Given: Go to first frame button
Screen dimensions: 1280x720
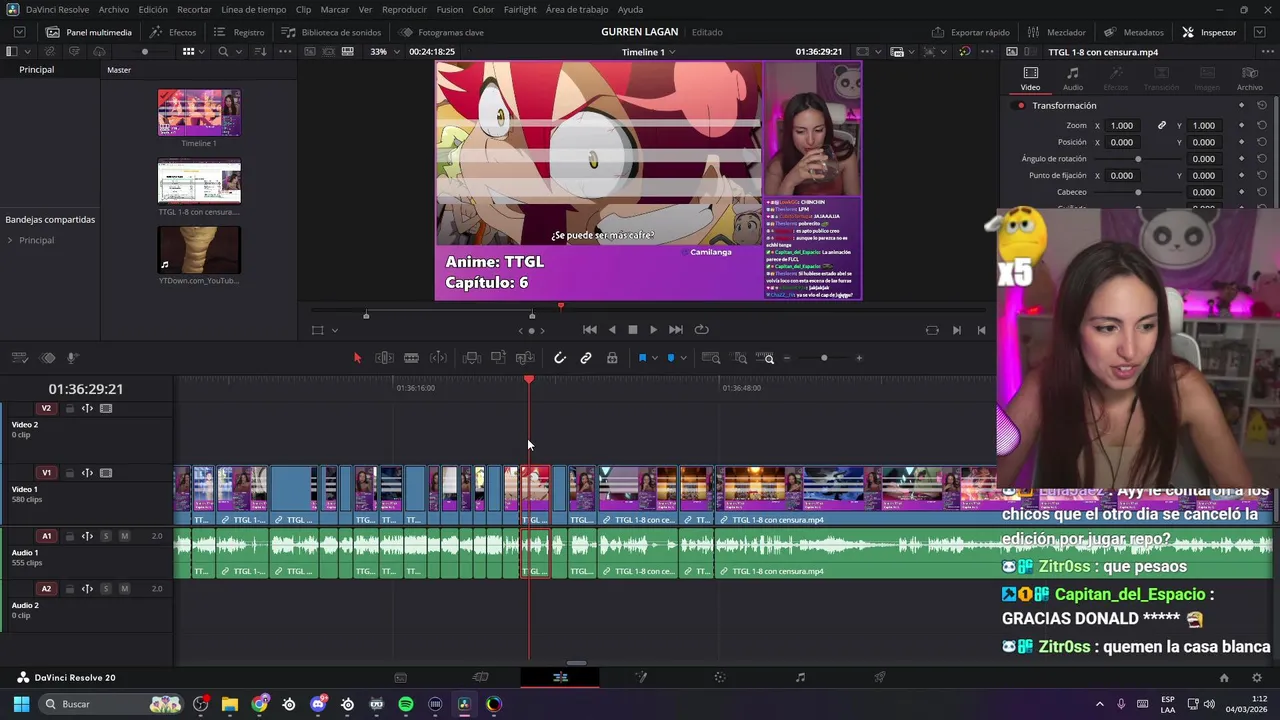Looking at the screenshot, I should coord(590,330).
